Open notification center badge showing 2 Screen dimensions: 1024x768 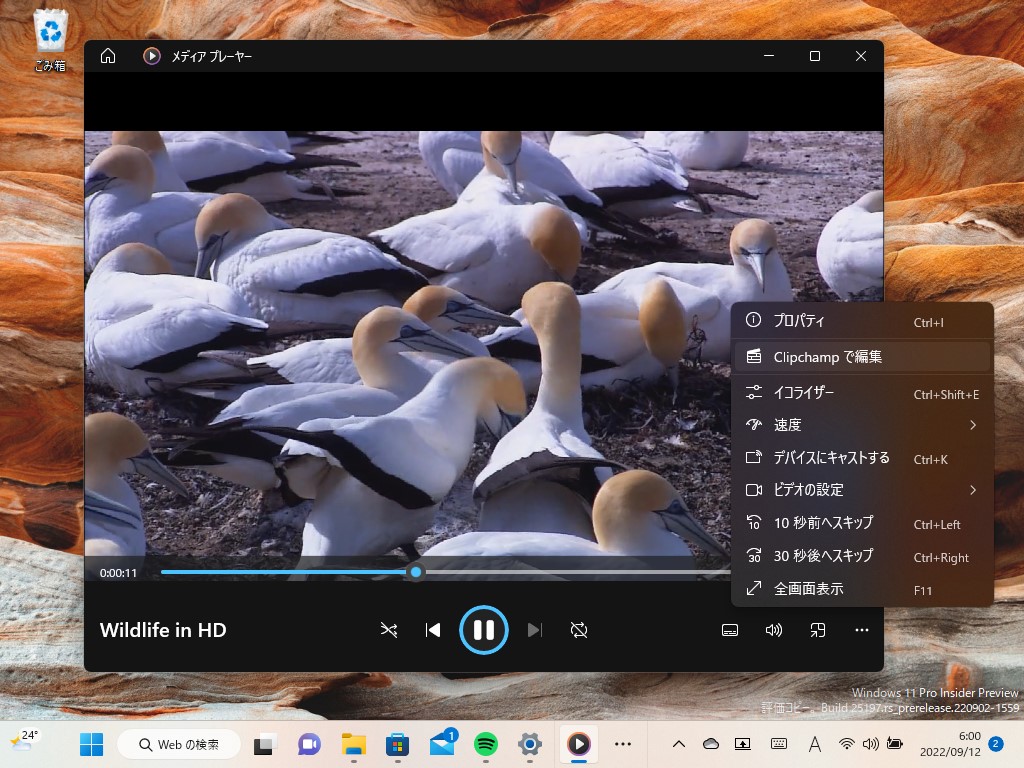996,744
